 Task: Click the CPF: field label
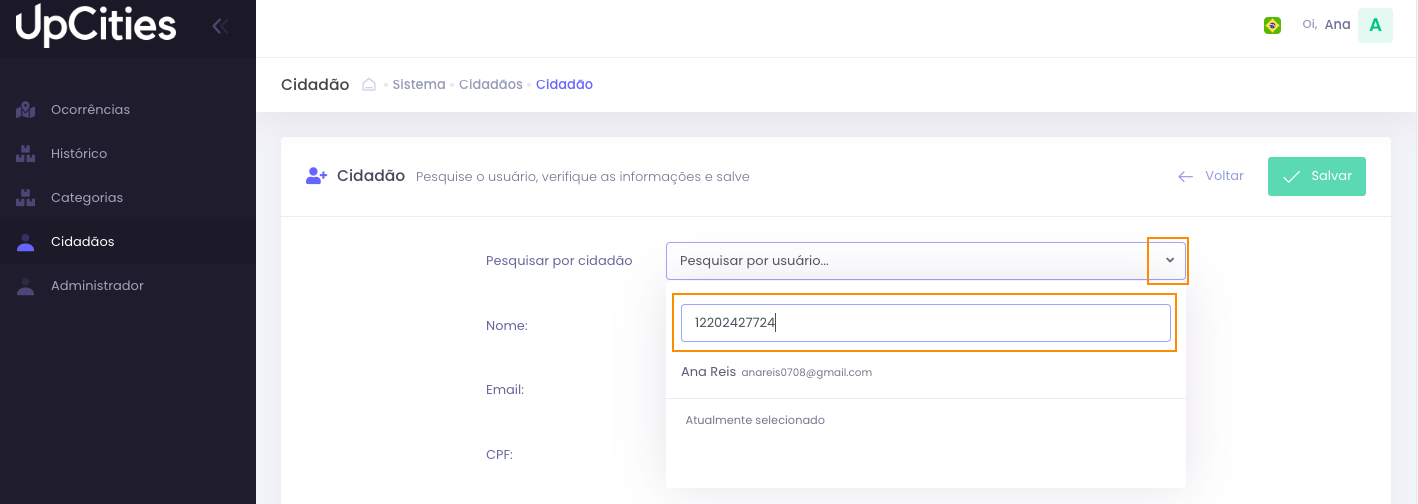[499, 454]
